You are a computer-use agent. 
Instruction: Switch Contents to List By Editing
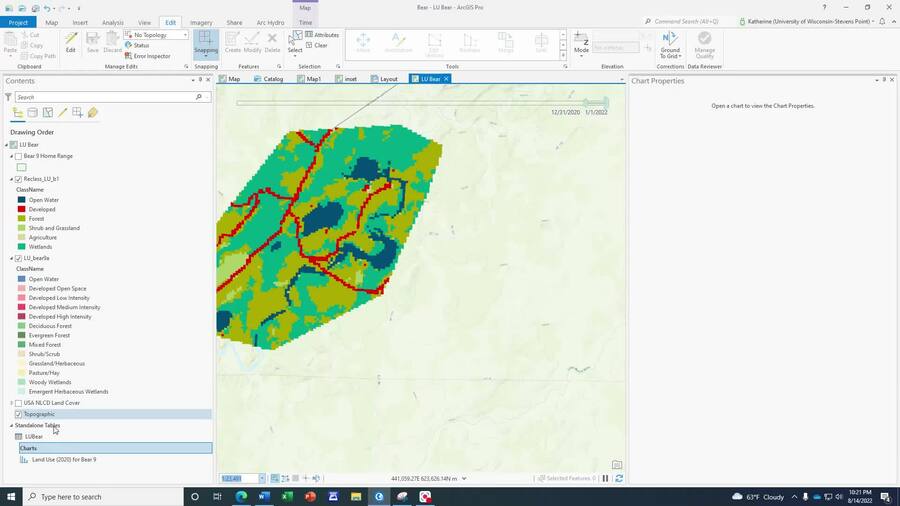(x=63, y=112)
